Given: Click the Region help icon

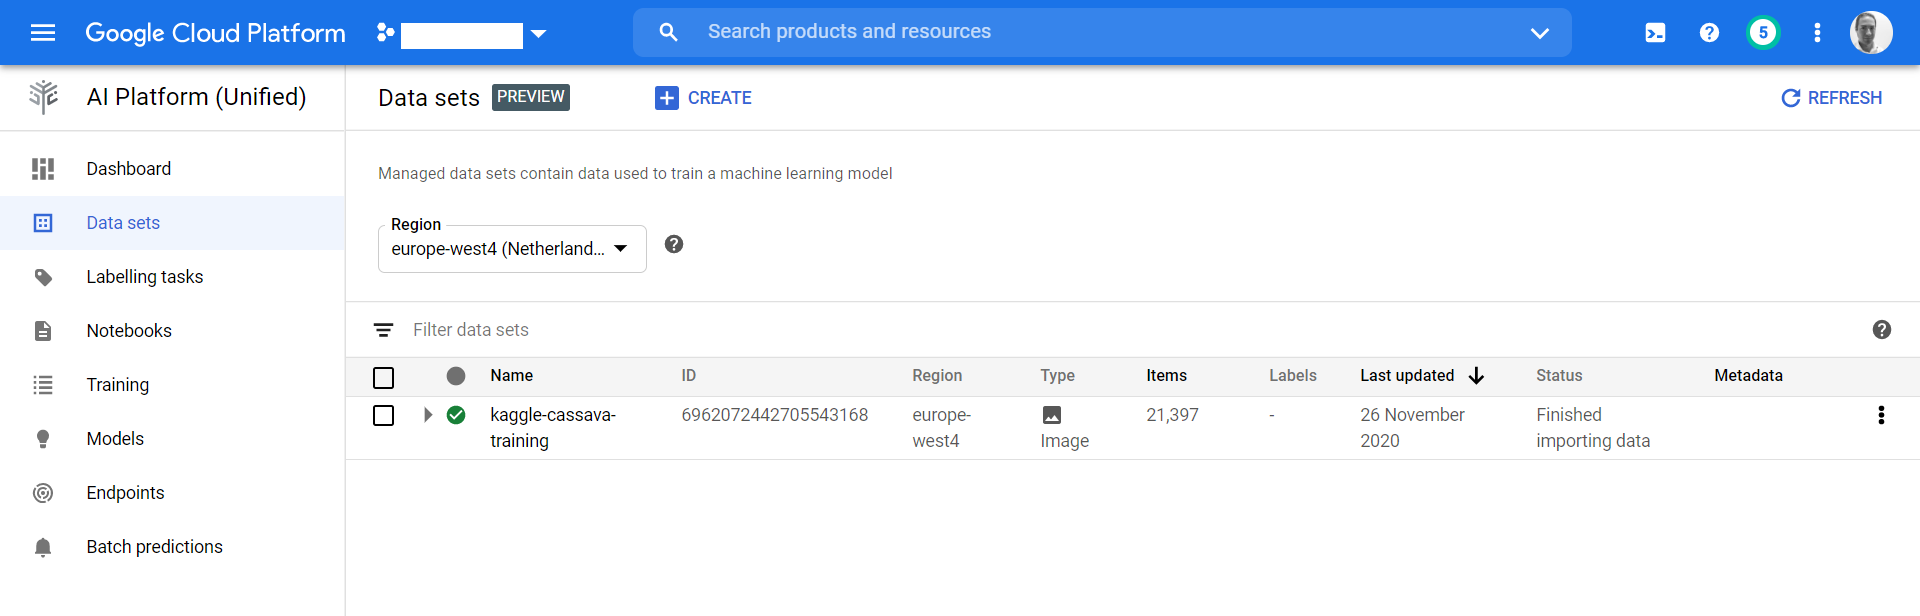Looking at the screenshot, I should 674,245.
